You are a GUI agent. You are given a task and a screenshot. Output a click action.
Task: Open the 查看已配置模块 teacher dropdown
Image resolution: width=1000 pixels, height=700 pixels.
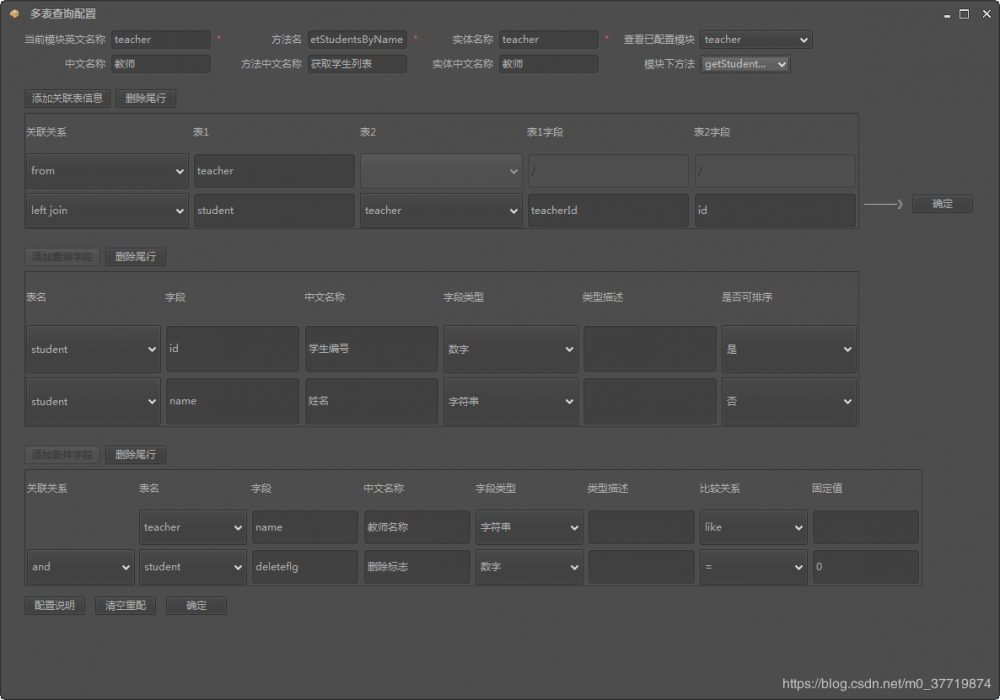[756, 40]
